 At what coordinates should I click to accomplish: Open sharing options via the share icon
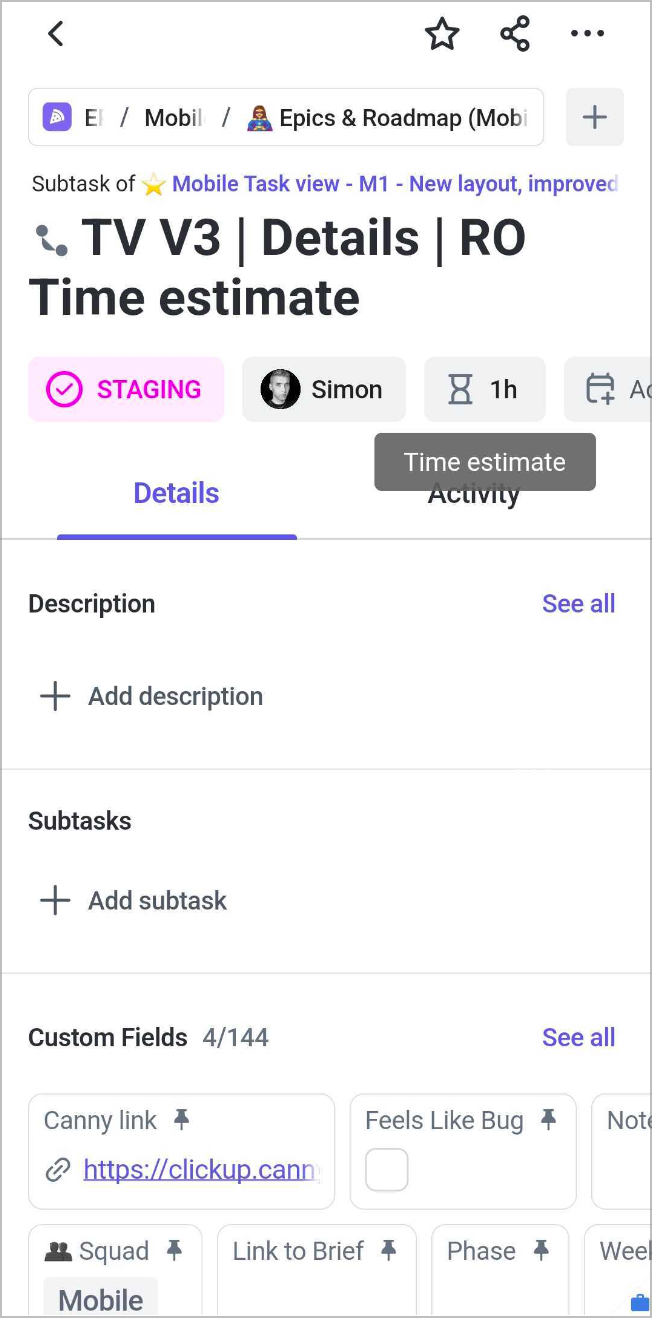click(x=515, y=33)
